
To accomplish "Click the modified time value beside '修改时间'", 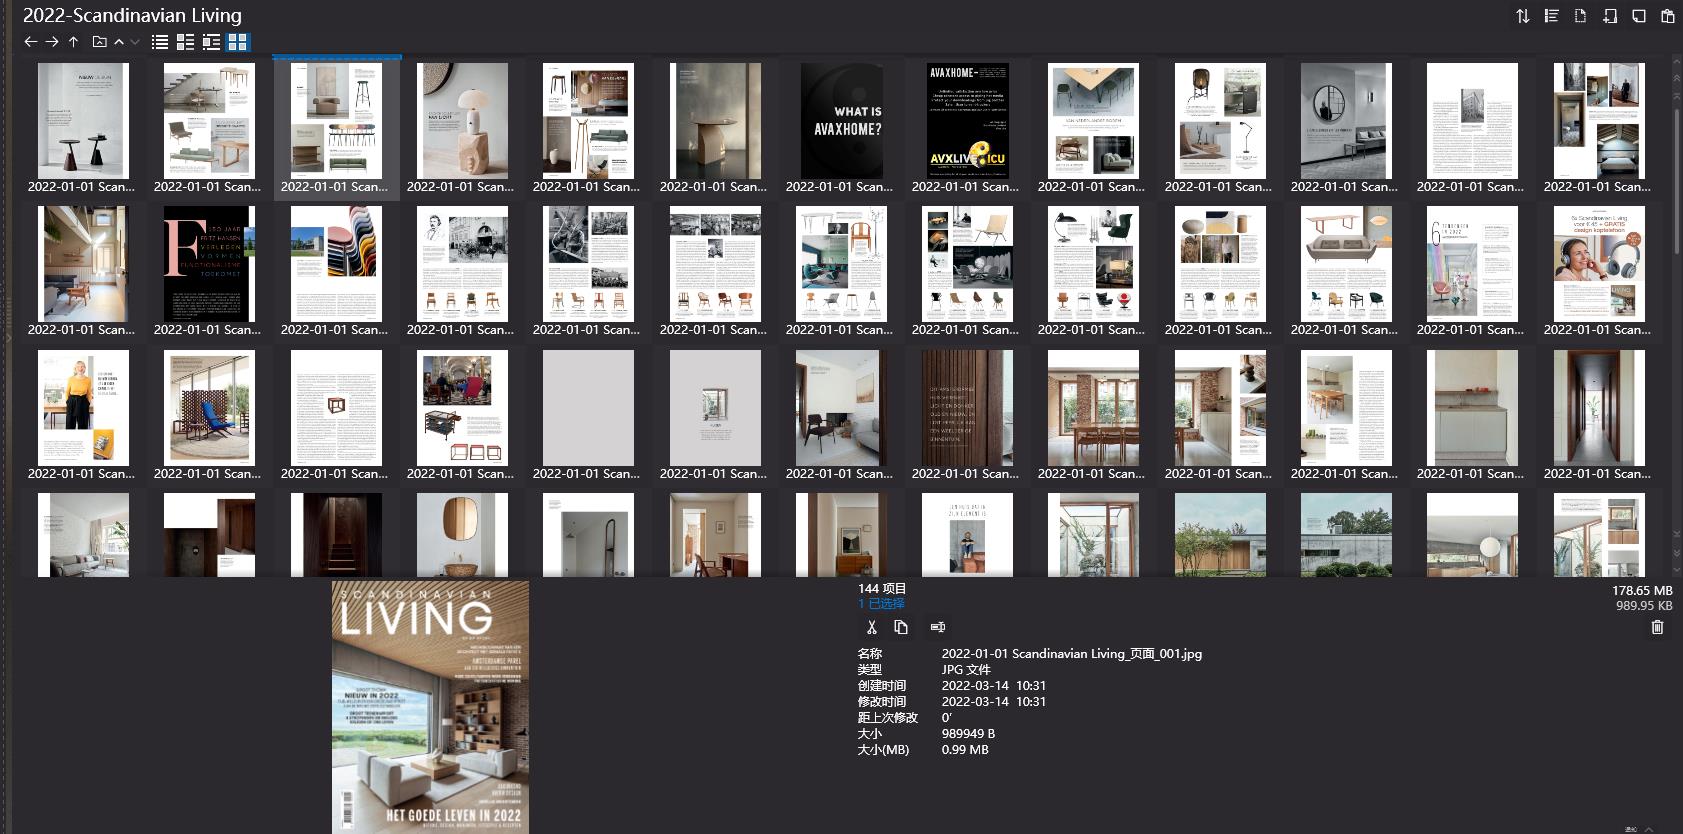I will (993, 701).
